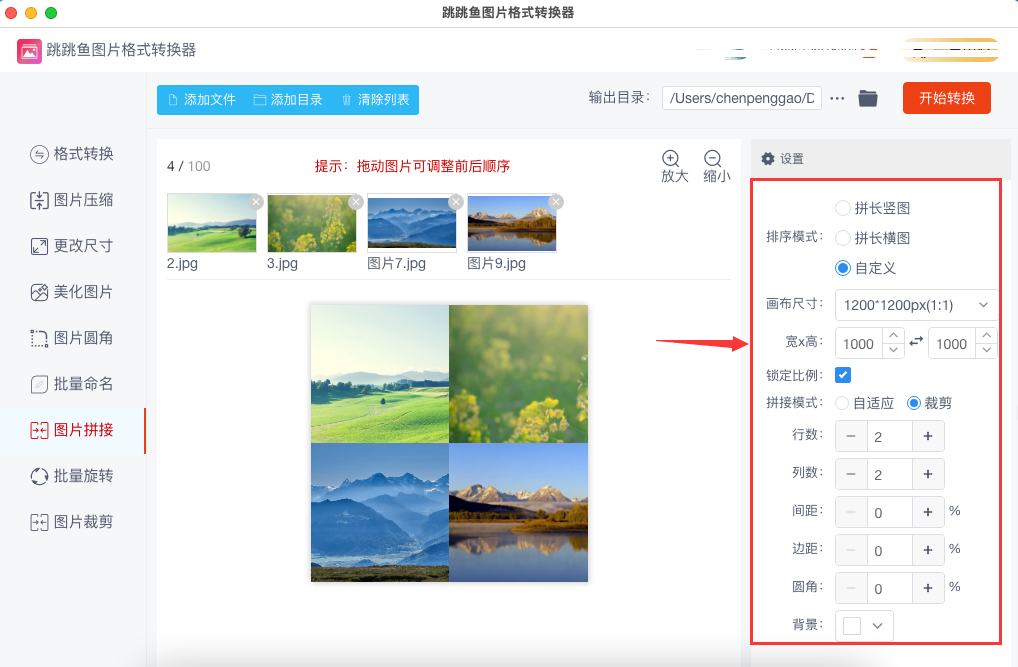Viewport: 1018px width, 667px height.
Task: Open the 图片圆角 sidebar section
Action: tap(72, 338)
